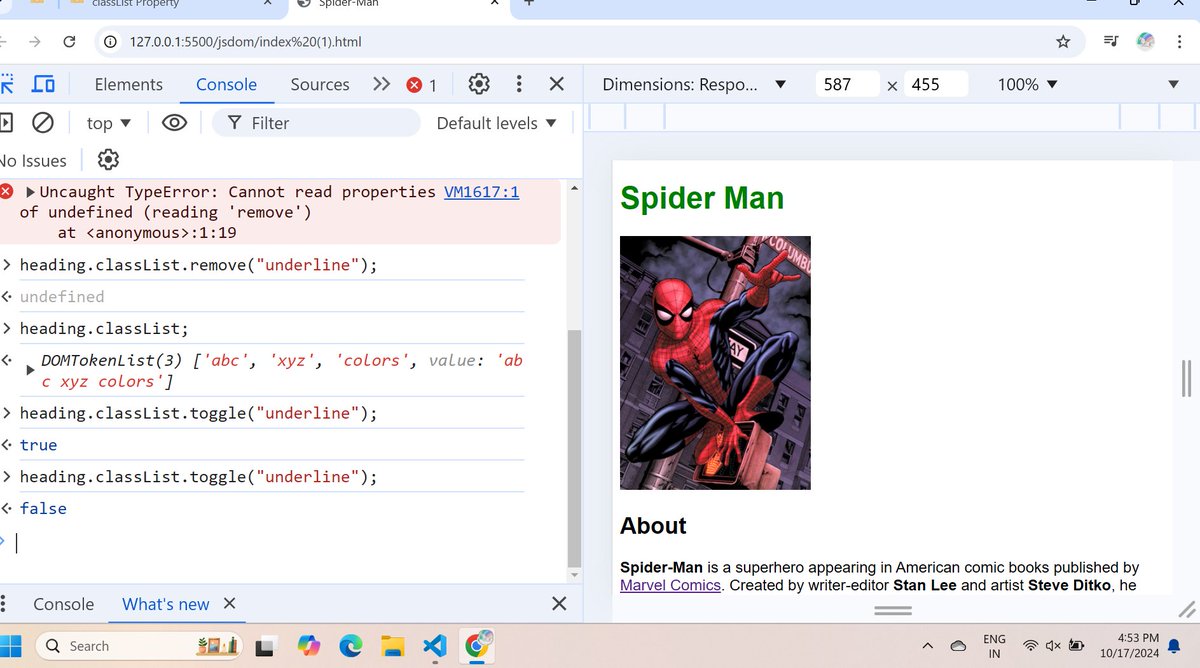Screen dimensions: 1200x668
Task: Bookmark the page with the star icon
Action: pos(1064,42)
